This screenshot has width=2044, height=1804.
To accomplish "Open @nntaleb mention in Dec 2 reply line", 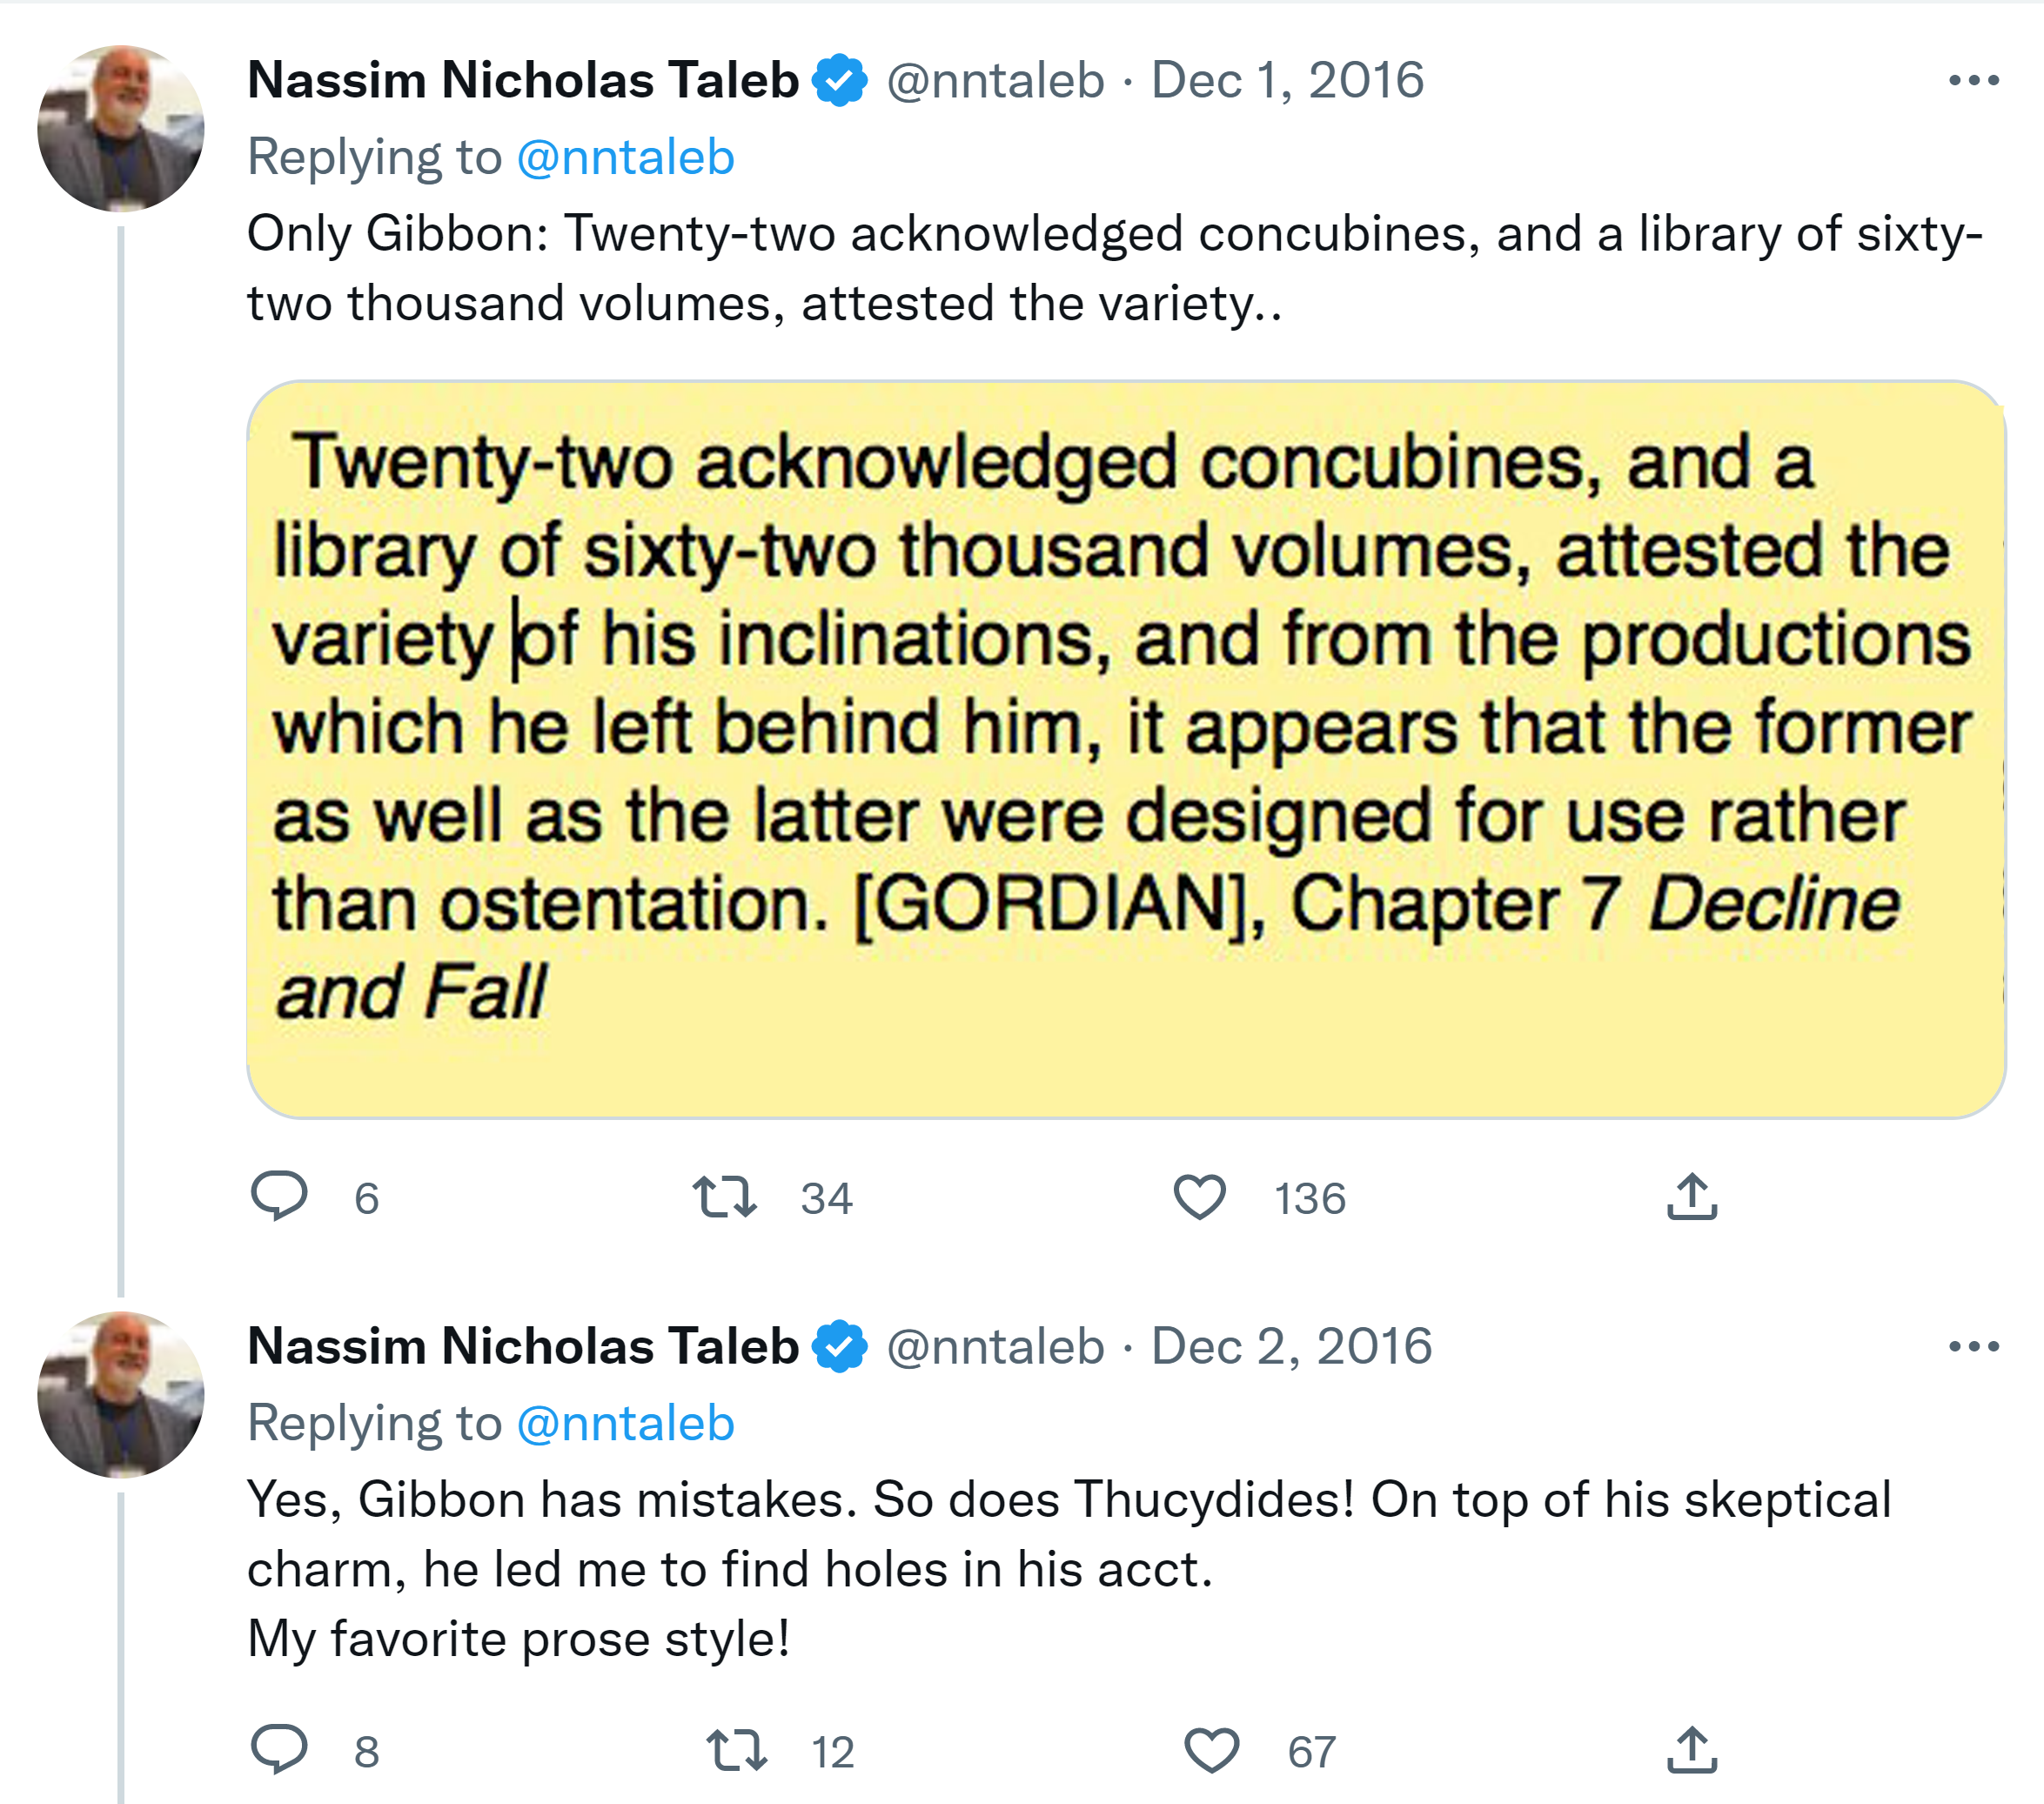I will pyautogui.click(x=626, y=1424).
